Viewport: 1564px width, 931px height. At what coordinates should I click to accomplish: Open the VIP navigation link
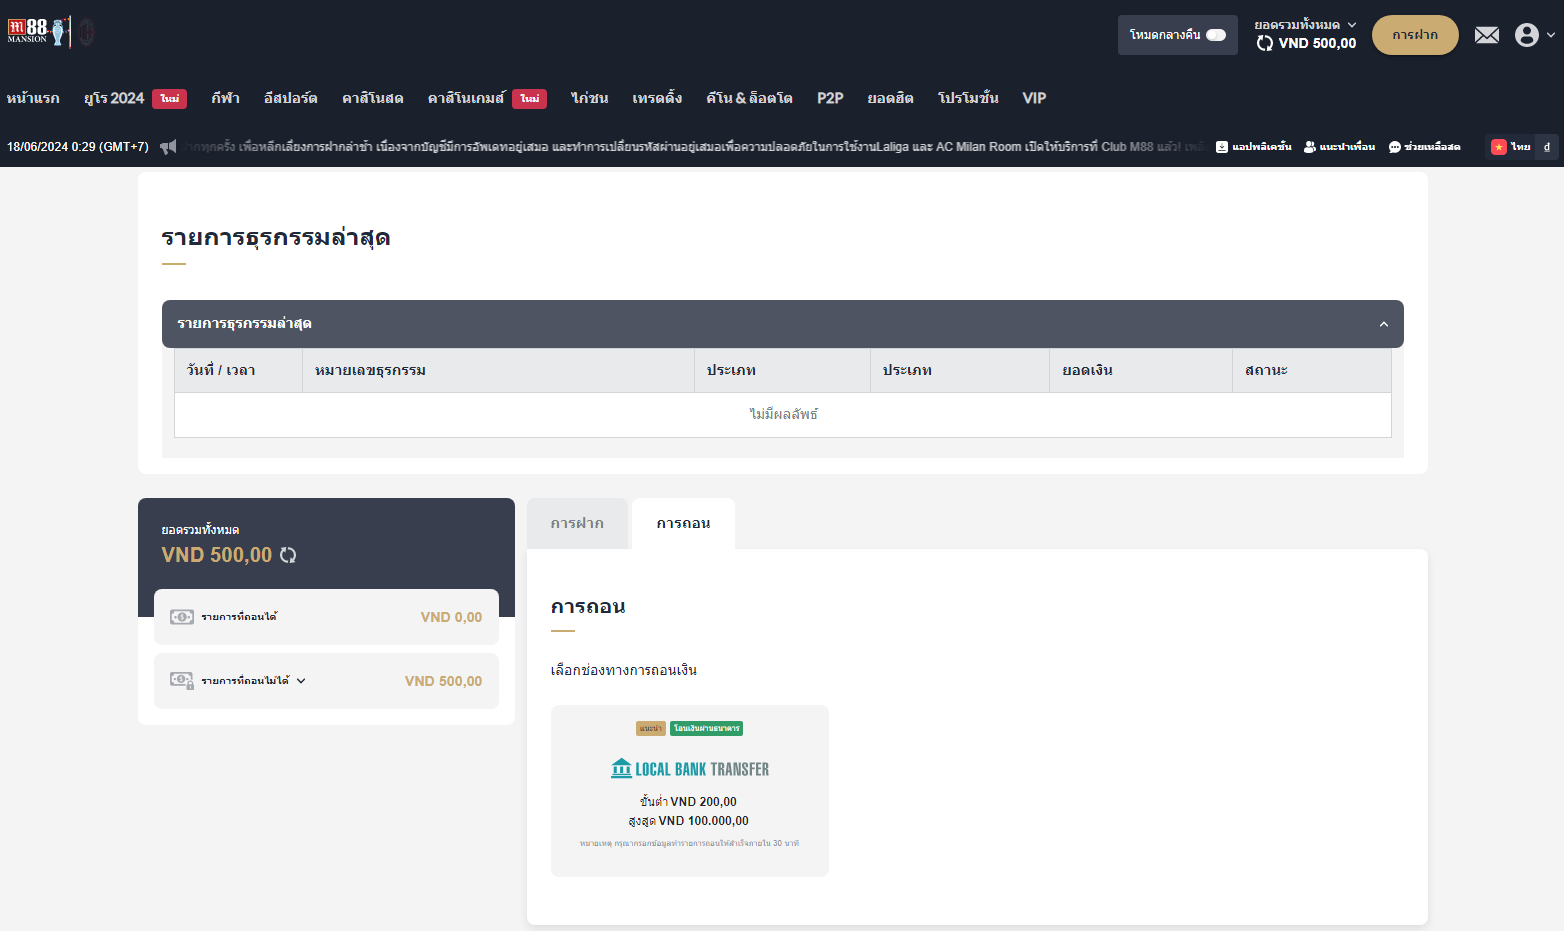(x=1034, y=98)
